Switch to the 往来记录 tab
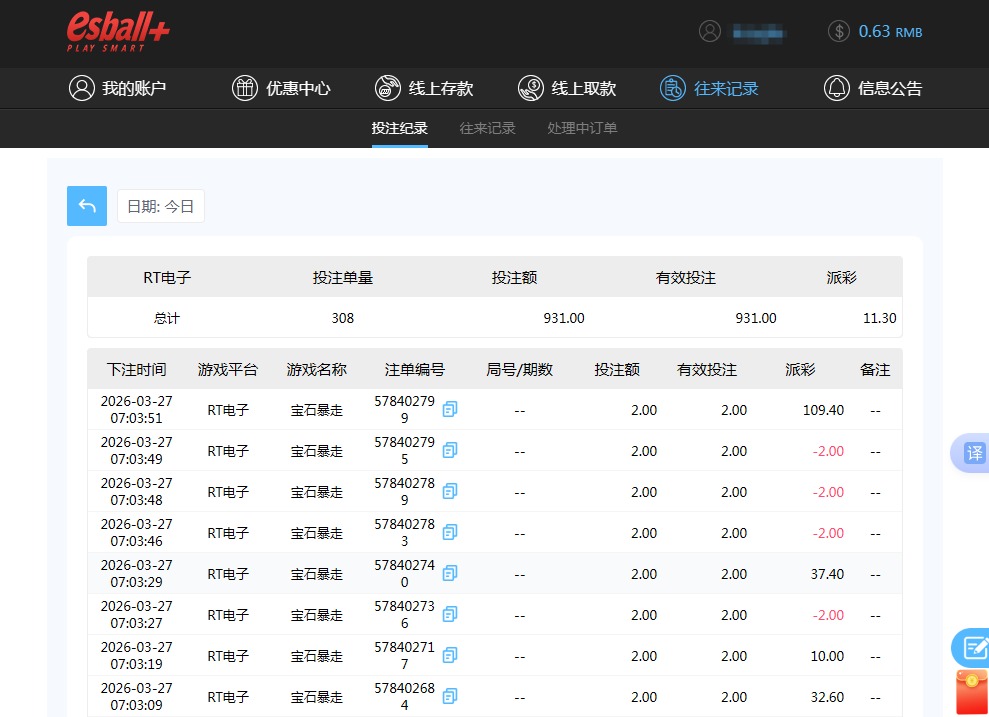Screen dimensions: 989x717 click(487, 128)
